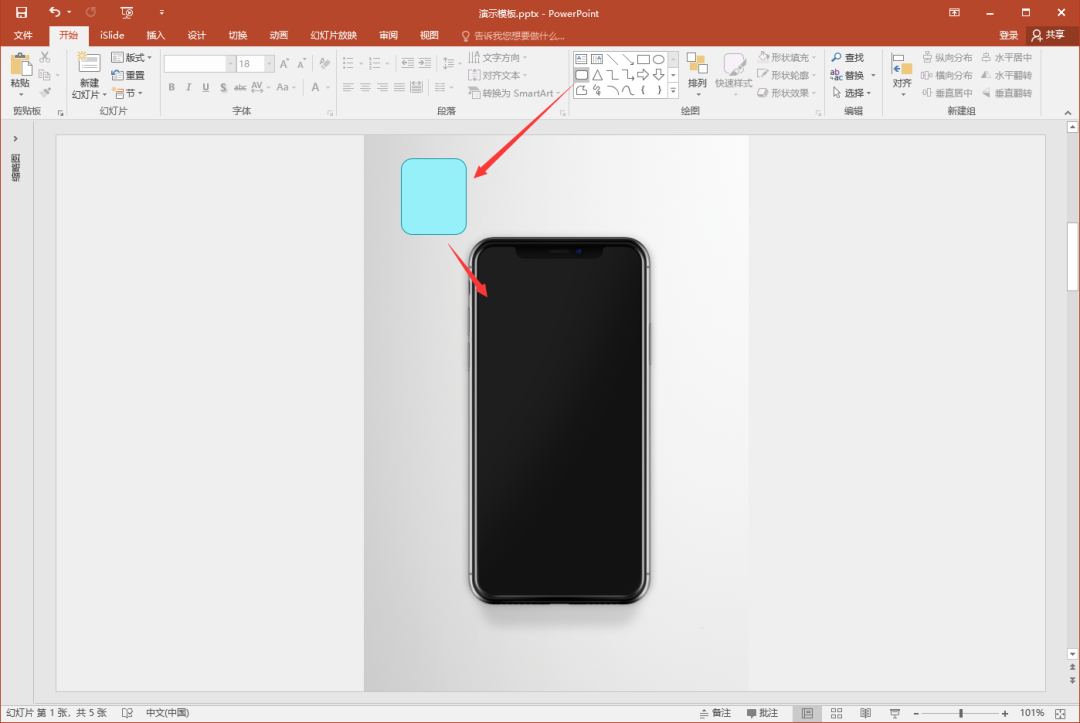The image size is (1080, 723).
Task: Open the font name combo box
Action: point(200,63)
